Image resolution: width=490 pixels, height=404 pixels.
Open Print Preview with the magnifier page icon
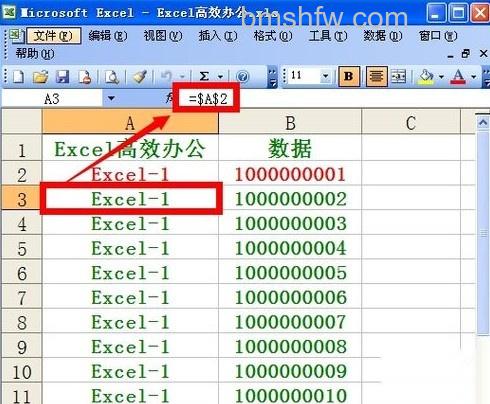click(x=112, y=77)
